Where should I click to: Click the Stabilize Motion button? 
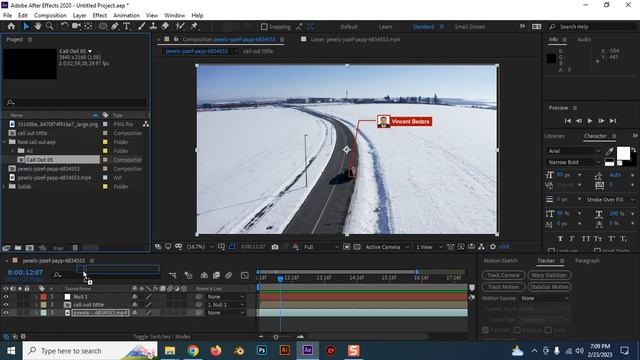pos(549,287)
